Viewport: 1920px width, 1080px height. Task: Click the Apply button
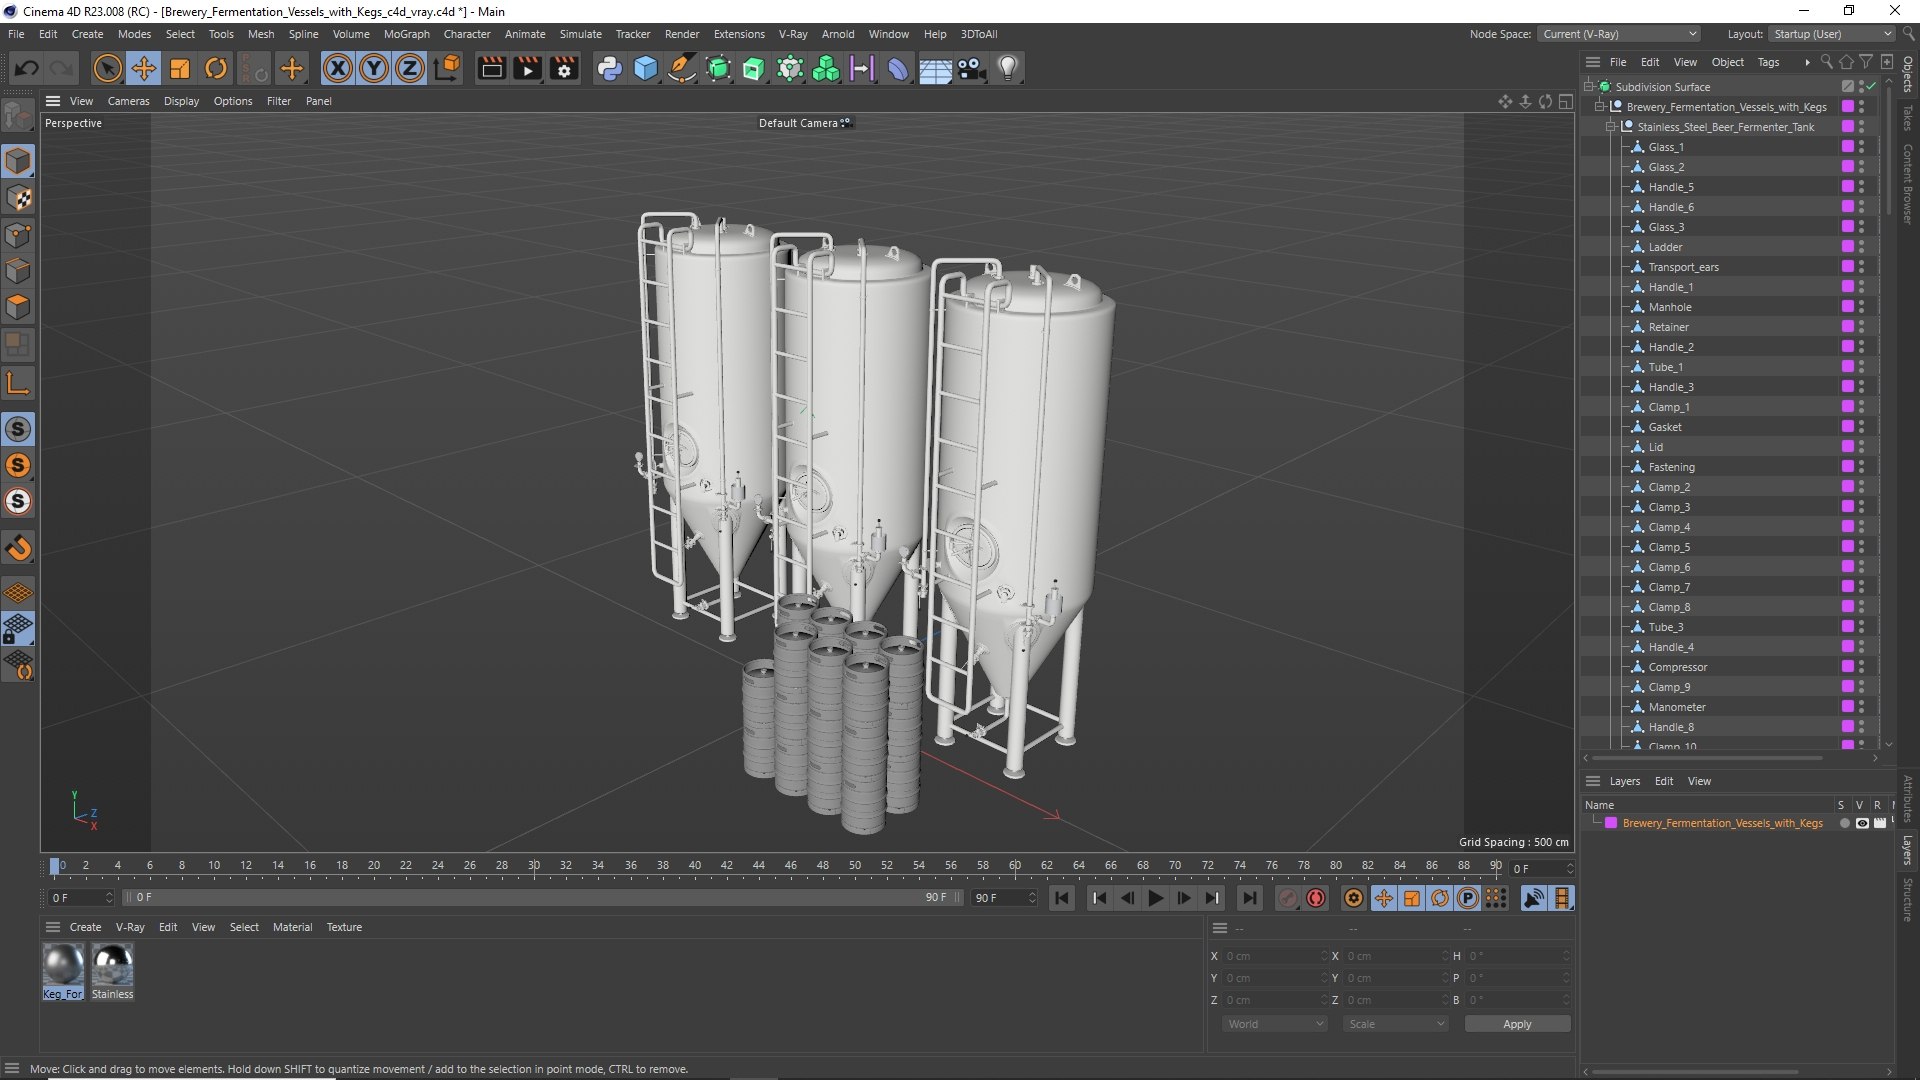click(1517, 1024)
